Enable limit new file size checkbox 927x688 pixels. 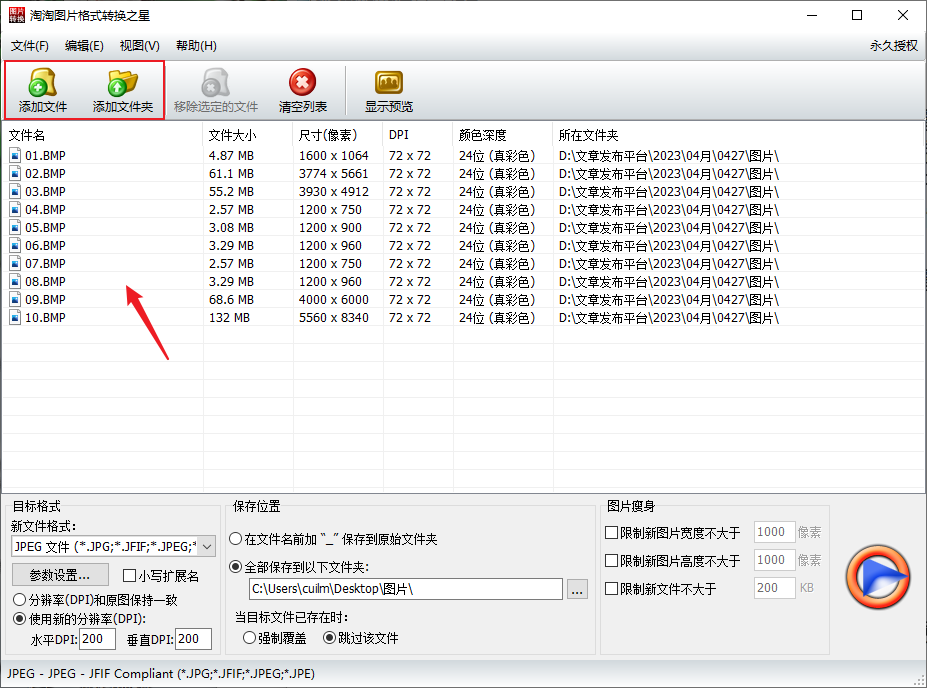tap(612, 589)
